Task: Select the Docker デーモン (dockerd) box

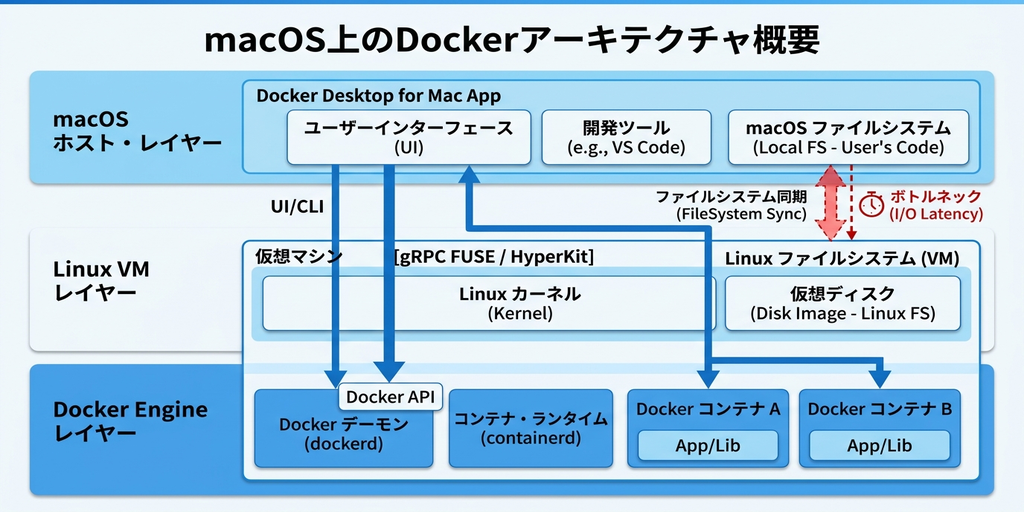Action: click(344, 434)
